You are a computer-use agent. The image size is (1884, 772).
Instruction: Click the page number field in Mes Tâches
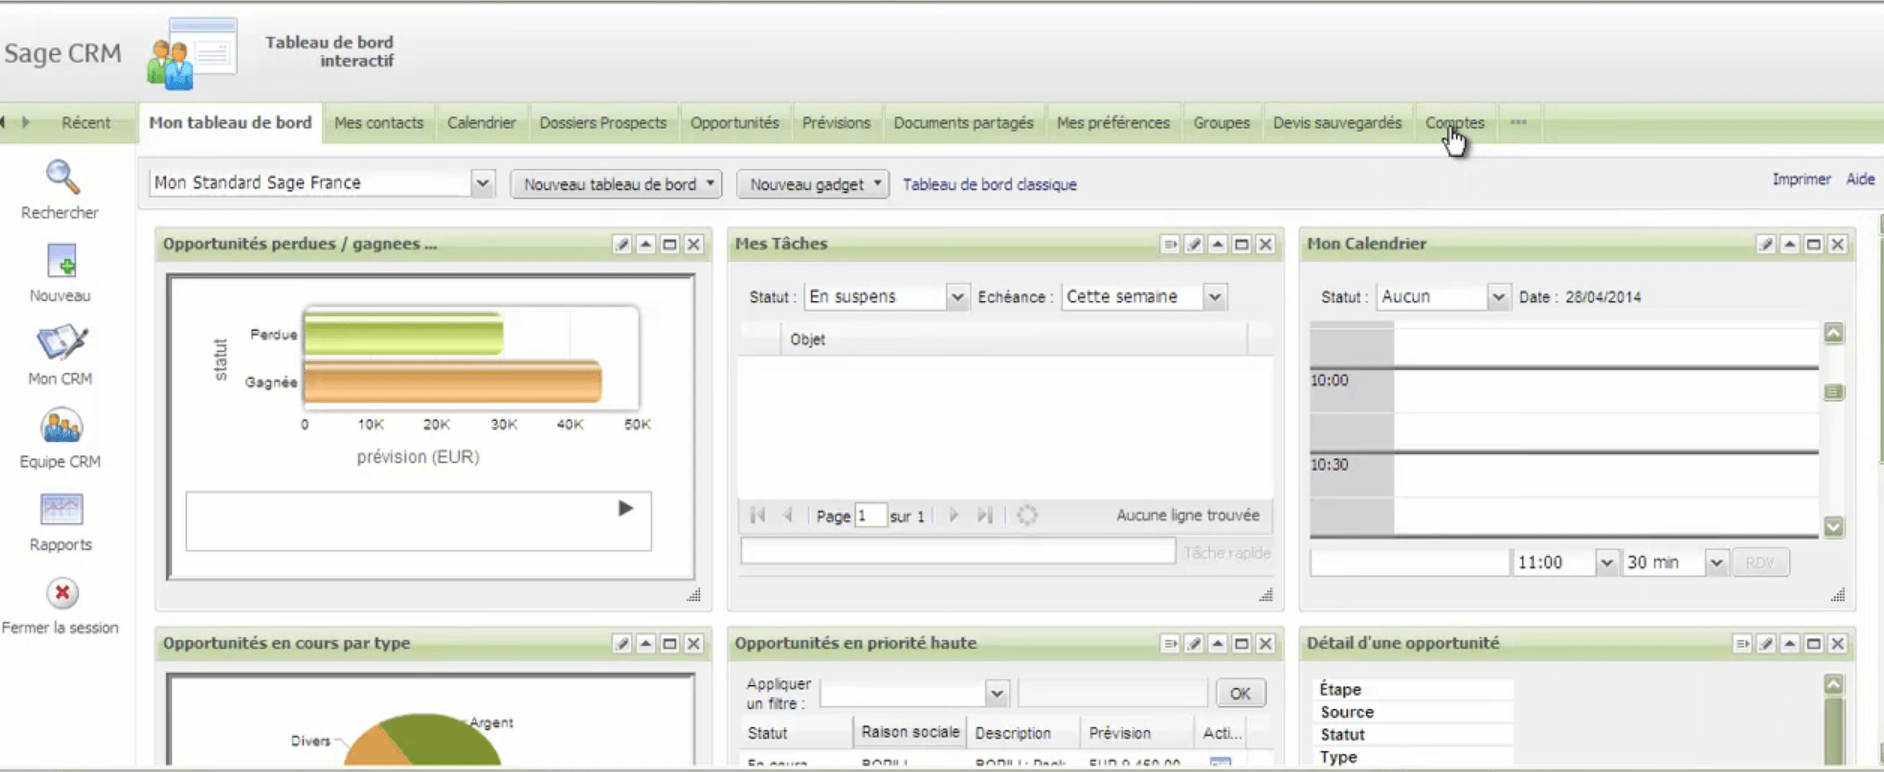[x=870, y=515]
